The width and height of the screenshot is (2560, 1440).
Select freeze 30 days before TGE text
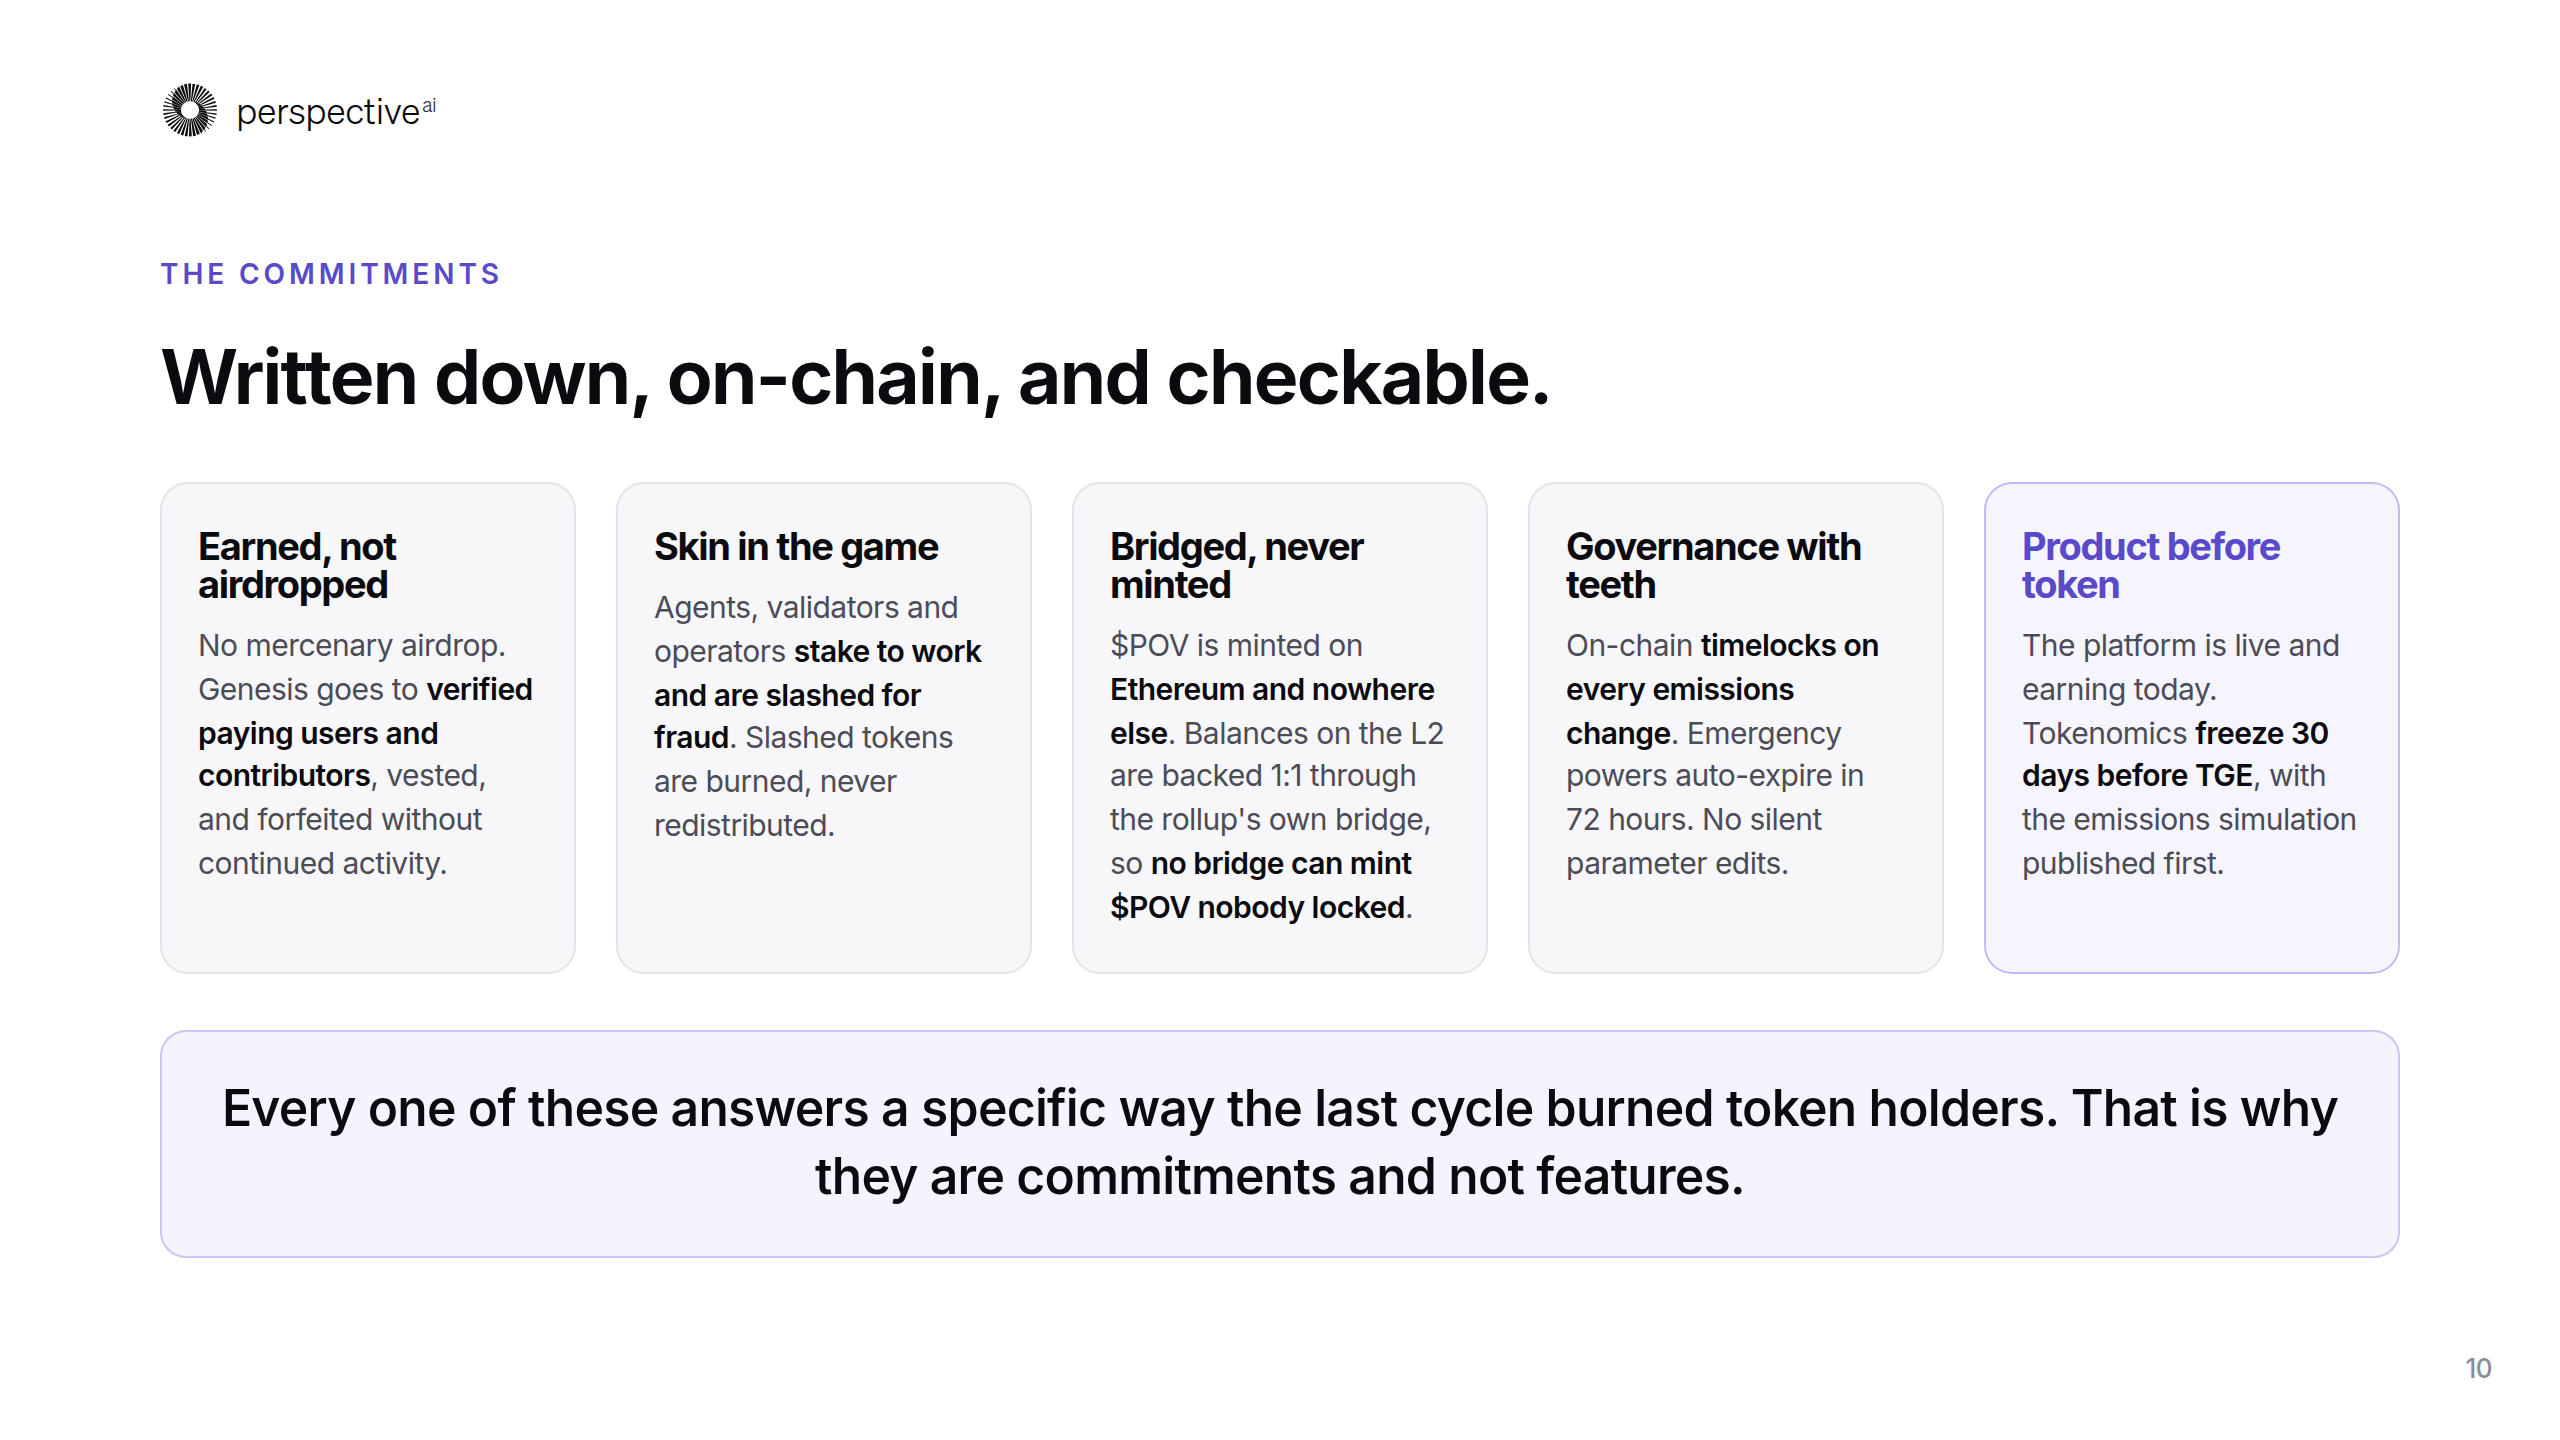pos(2175,754)
